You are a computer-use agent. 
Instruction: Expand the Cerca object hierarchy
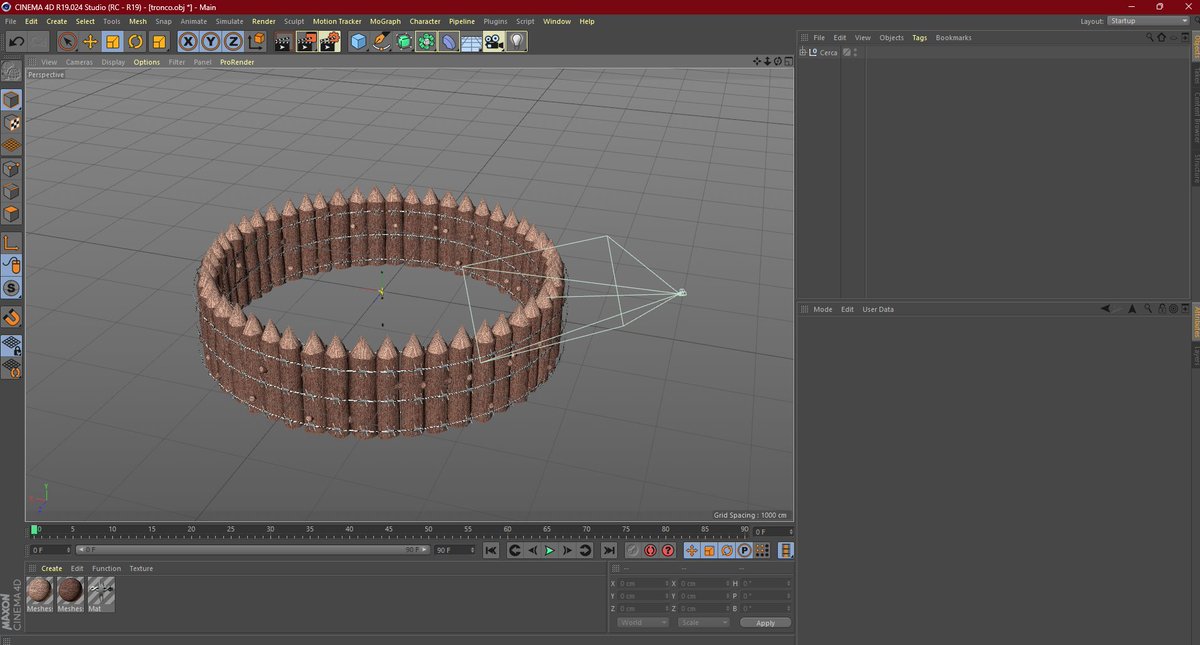coord(802,52)
